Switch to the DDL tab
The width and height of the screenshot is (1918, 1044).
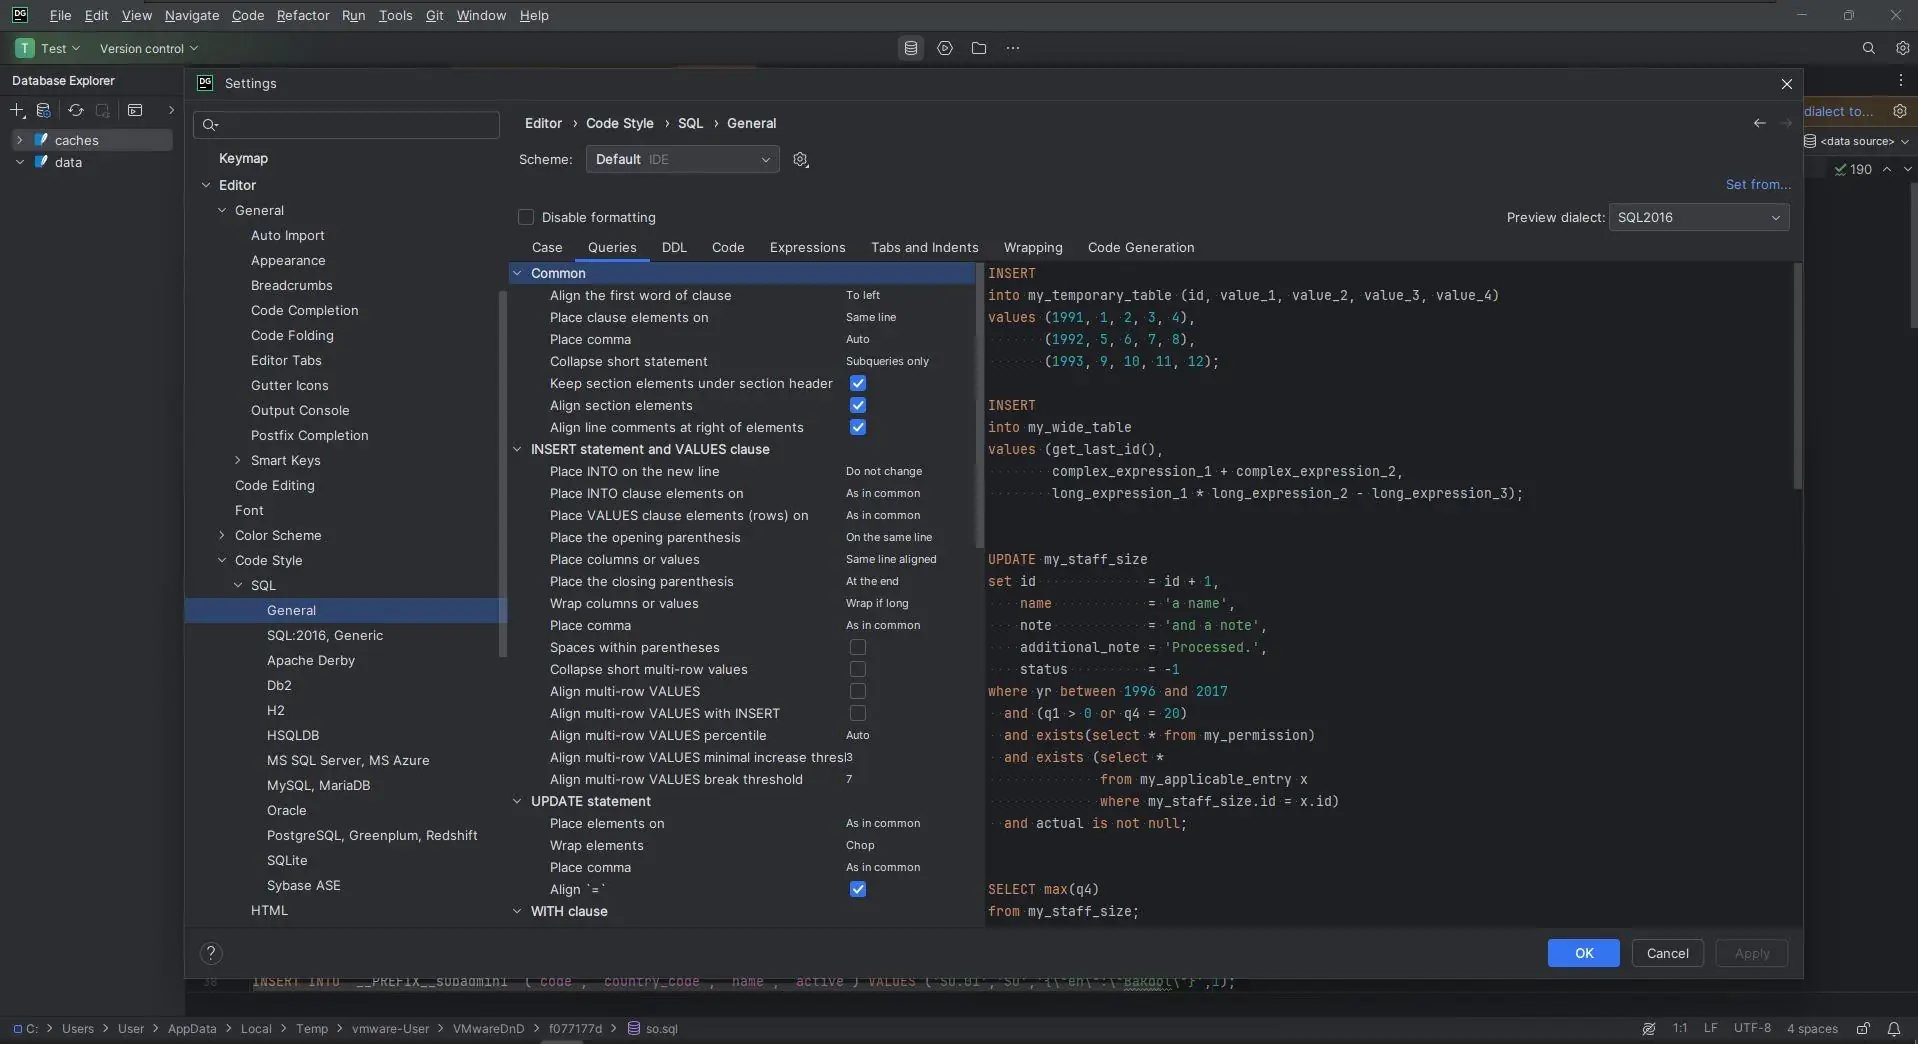[674, 247]
